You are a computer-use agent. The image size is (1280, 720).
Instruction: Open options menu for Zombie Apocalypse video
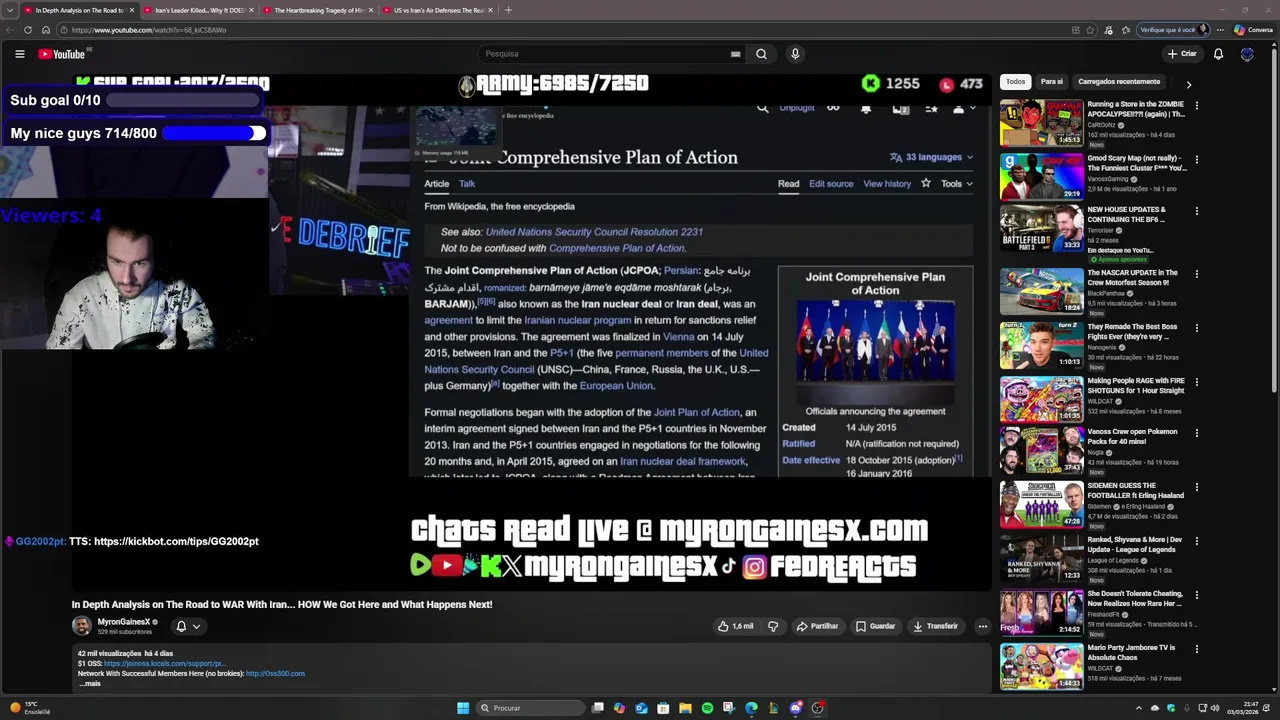[1196, 105]
